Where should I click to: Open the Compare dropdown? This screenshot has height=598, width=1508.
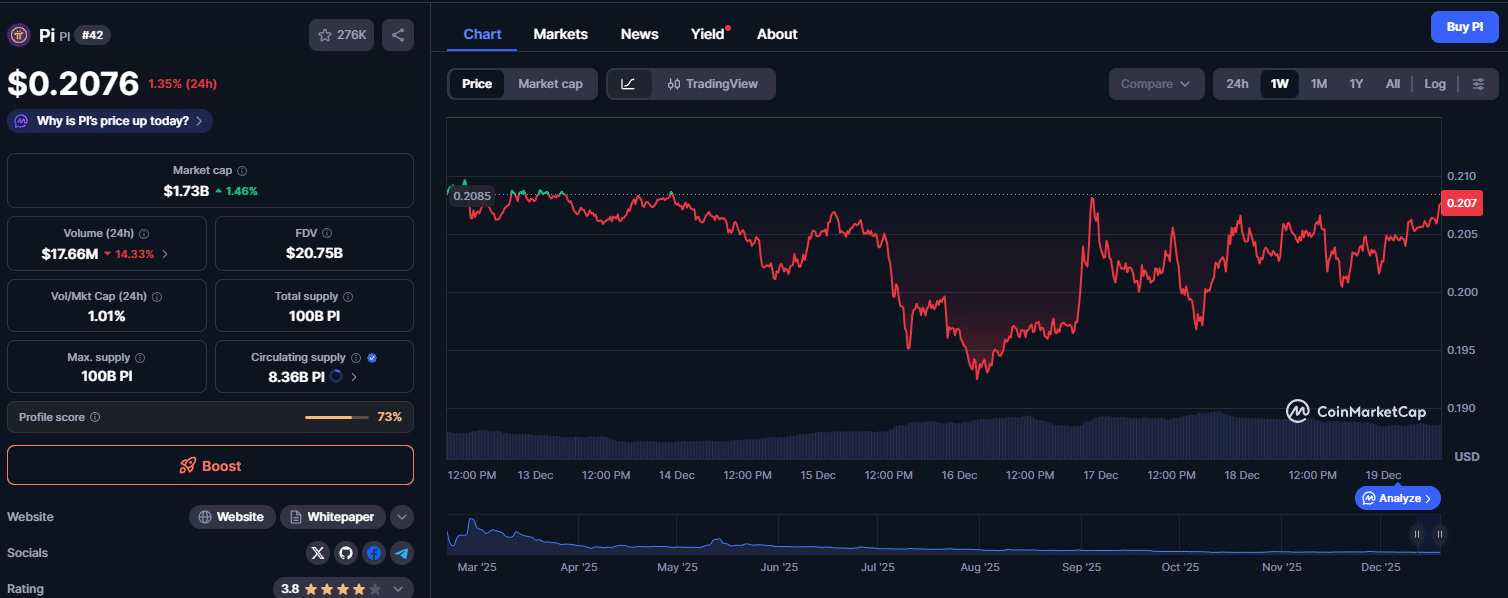1156,84
